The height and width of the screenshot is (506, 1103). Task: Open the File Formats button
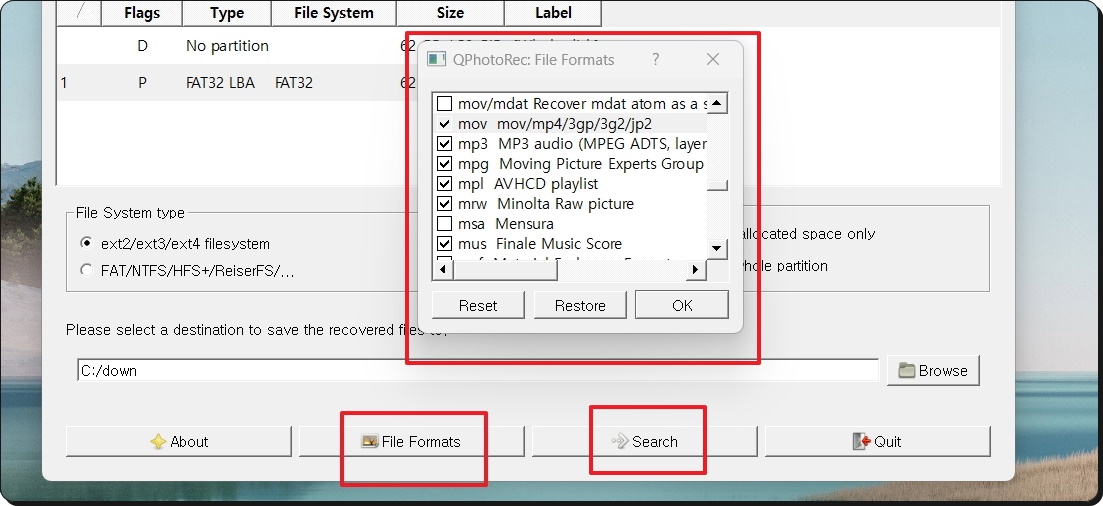click(412, 441)
